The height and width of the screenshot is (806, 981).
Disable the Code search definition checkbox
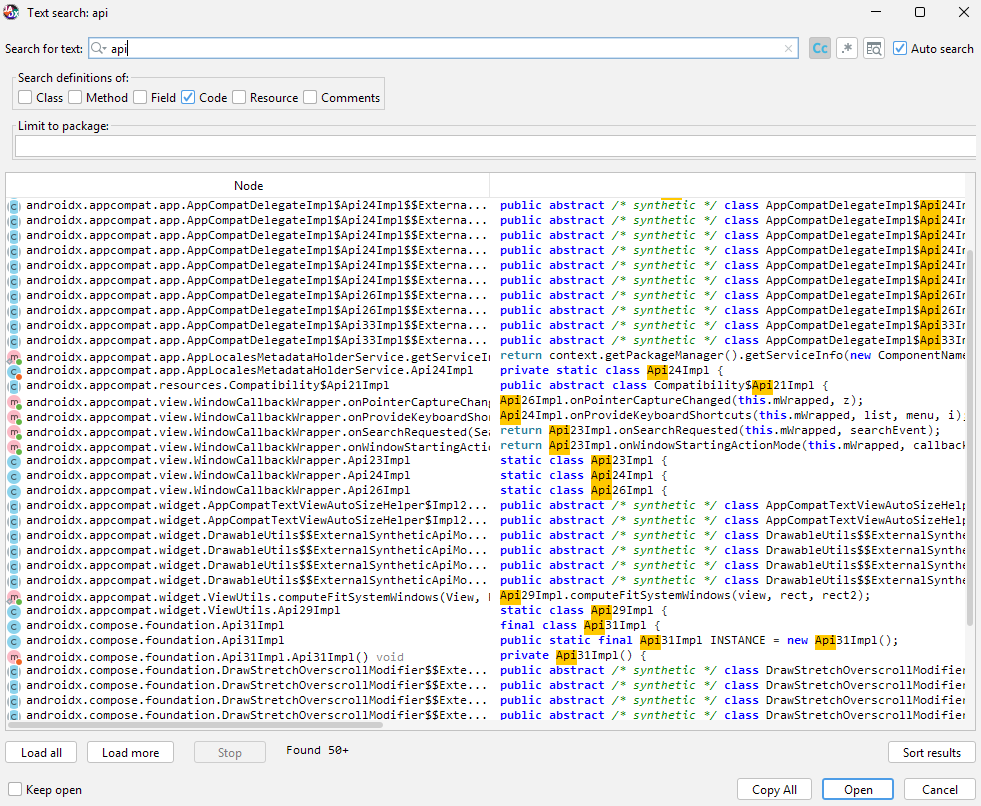click(x=188, y=97)
